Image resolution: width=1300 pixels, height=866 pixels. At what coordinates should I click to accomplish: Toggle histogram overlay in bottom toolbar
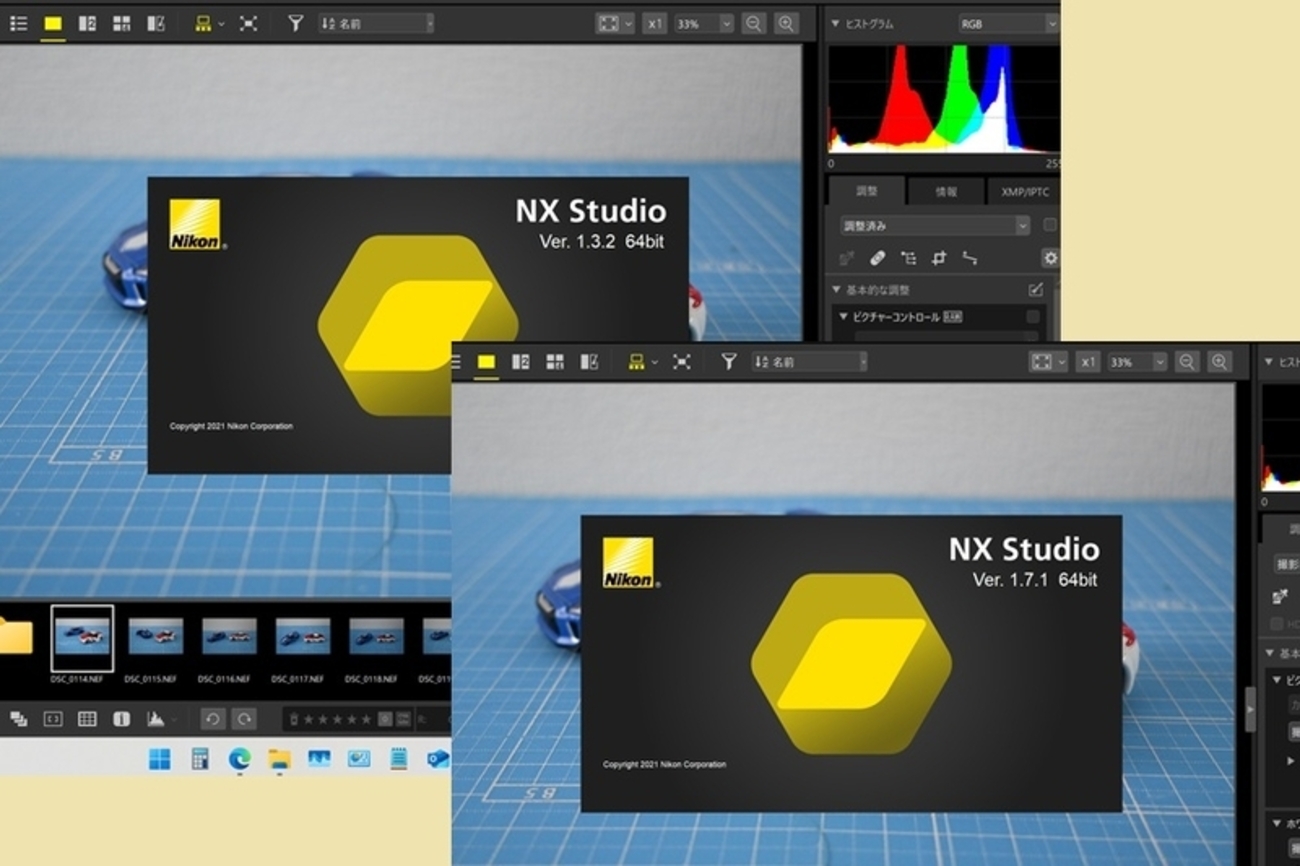(x=155, y=719)
